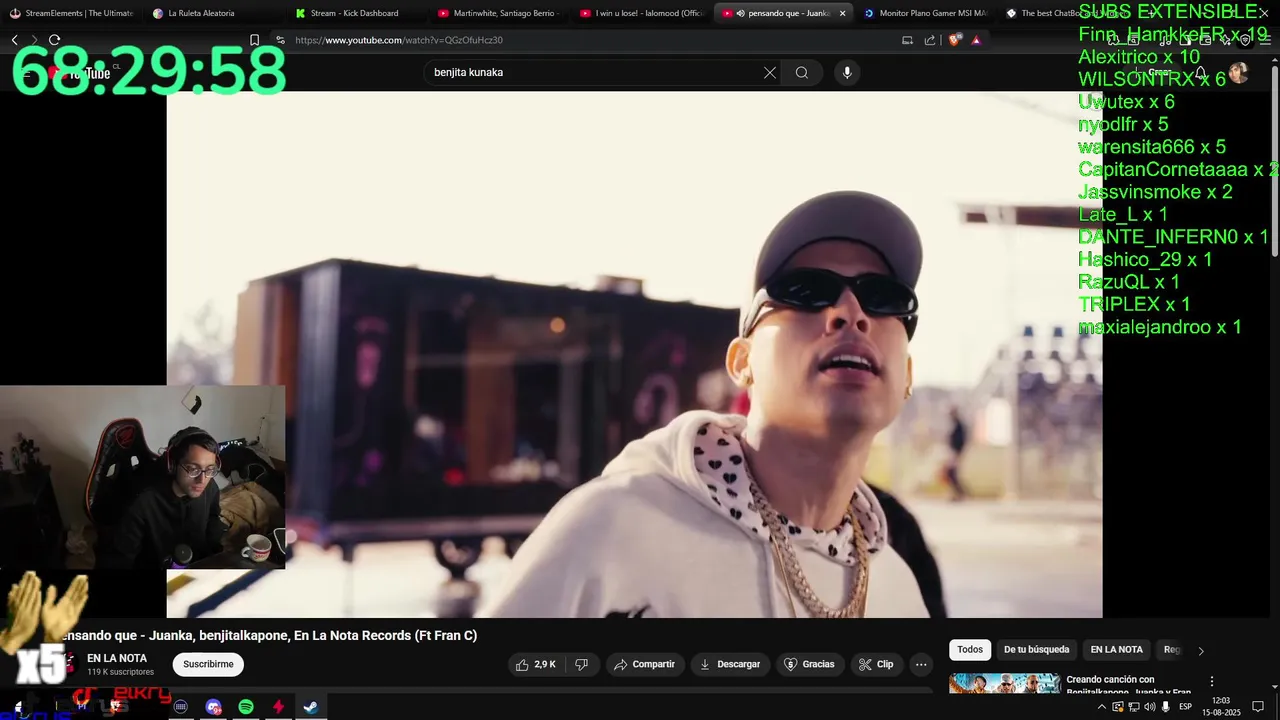The width and height of the screenshot is (1280, 720).
Task: Open the grid-like app icon on the taskbar
Action: [181, 707]
